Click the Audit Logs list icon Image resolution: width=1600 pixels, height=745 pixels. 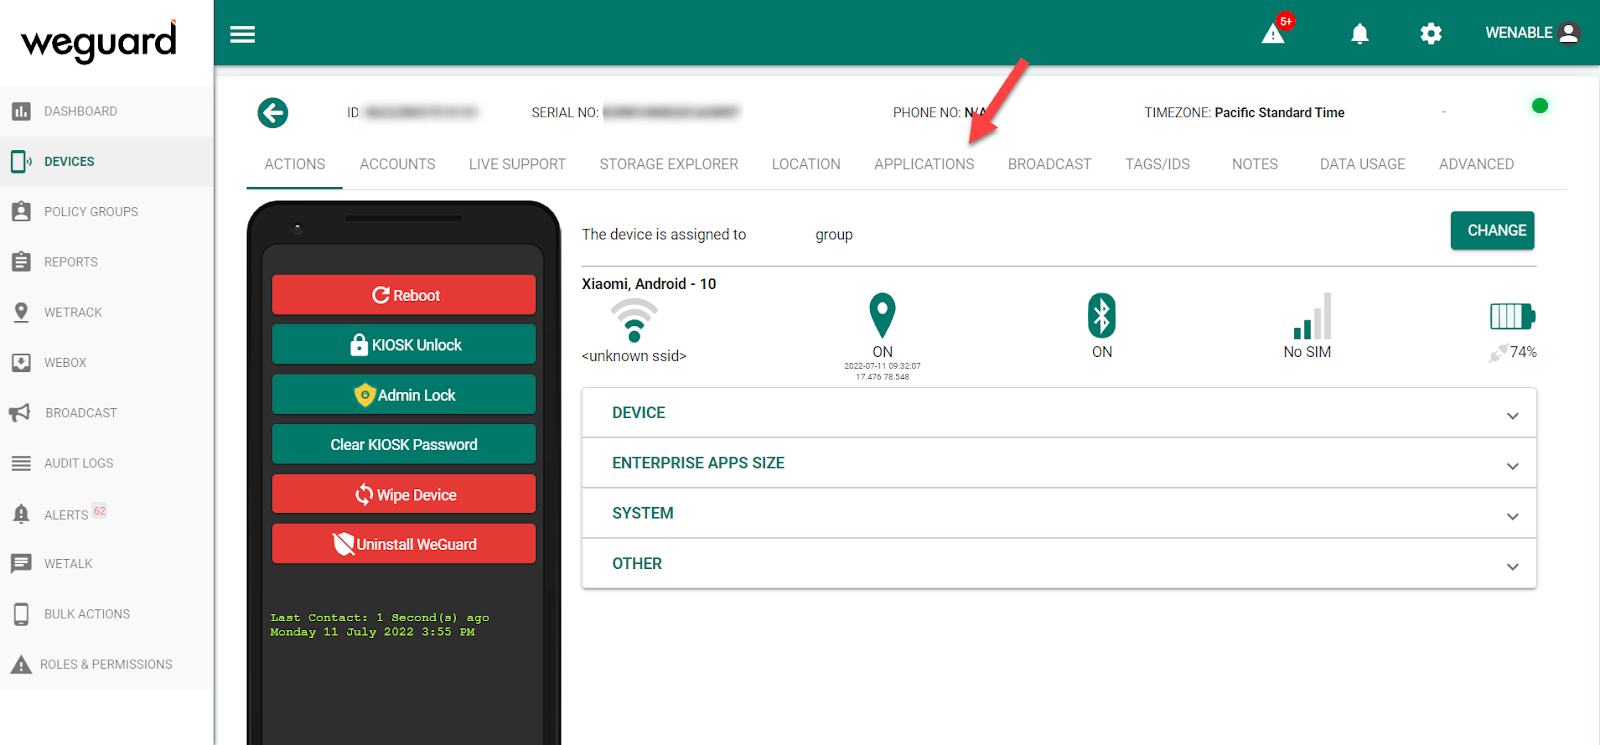click(x=21, y=463)
